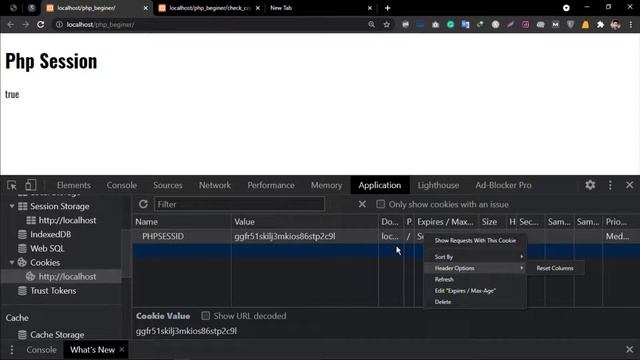Open Web SQL in the sidebar
Viewport: 640px width, 360px height.
[x=47, y=249]
